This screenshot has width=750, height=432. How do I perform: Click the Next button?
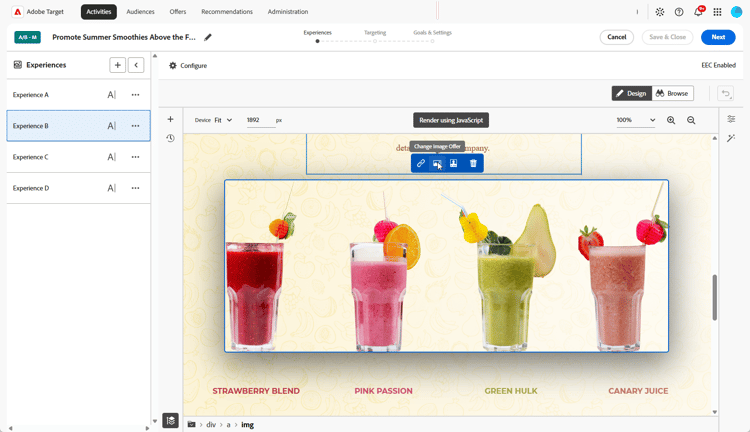coord(718,37)
